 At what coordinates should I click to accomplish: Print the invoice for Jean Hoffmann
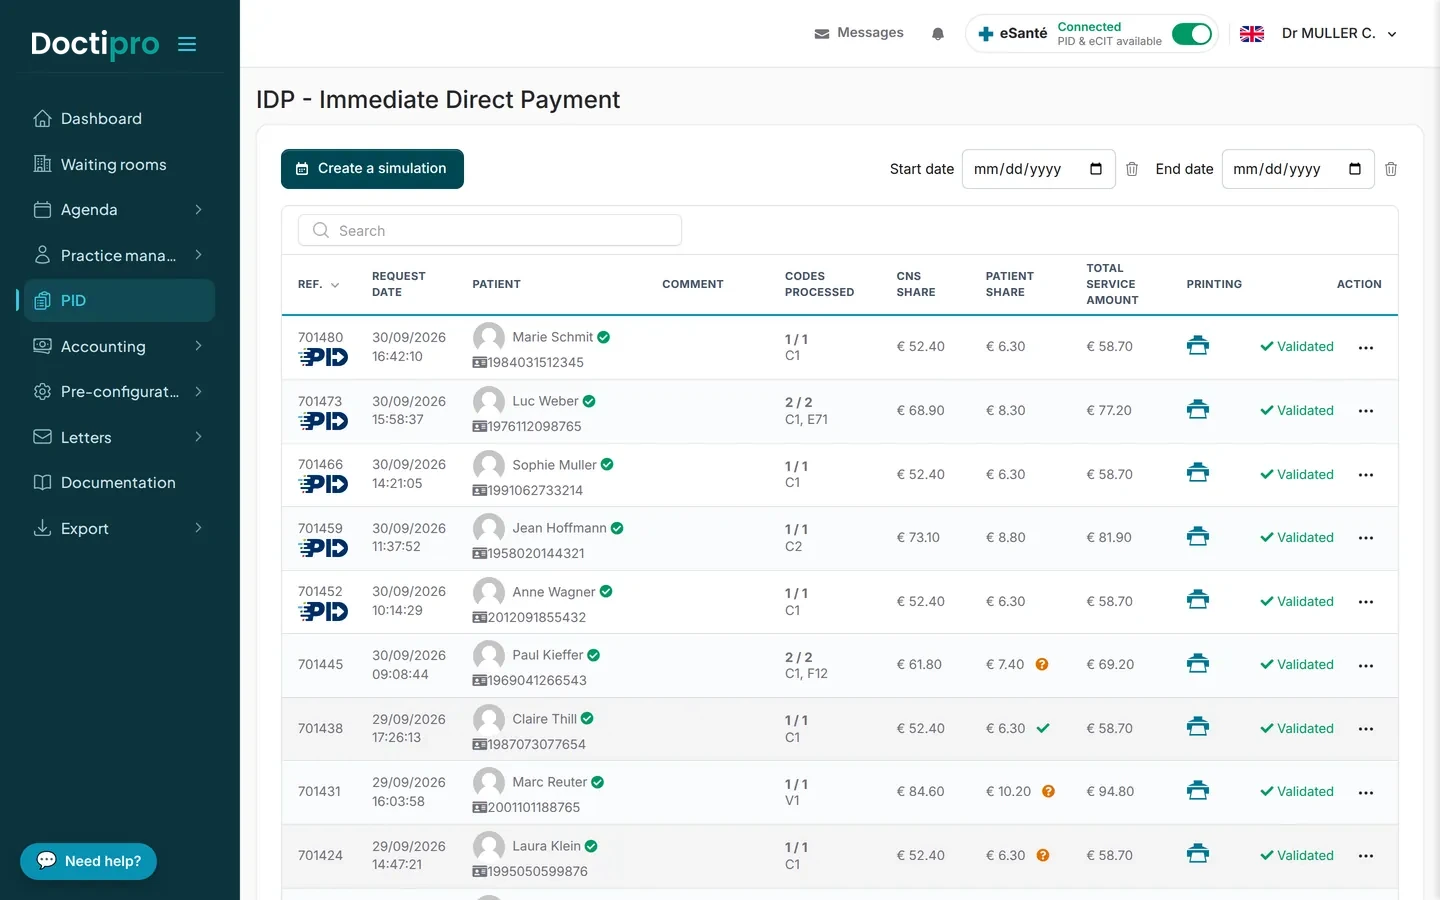pos(1198,537)
